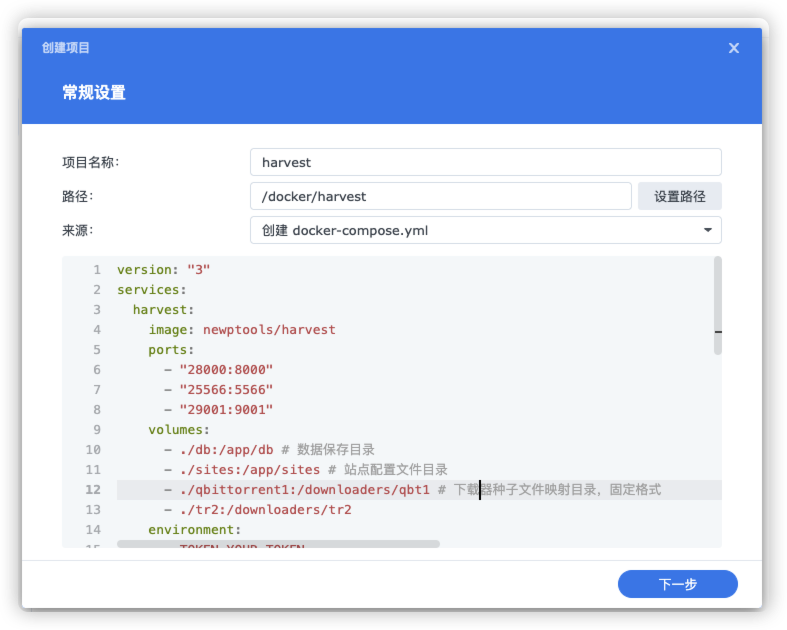Viewport: 787px width, 630px height.
Task: Close the 创建项目 dialog
Action: pos(733,48)
